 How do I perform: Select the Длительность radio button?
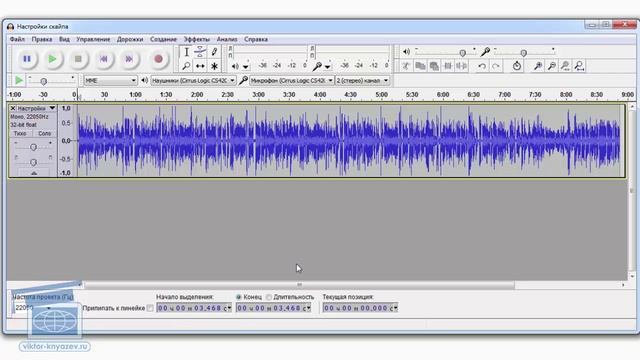click(269, 297)
